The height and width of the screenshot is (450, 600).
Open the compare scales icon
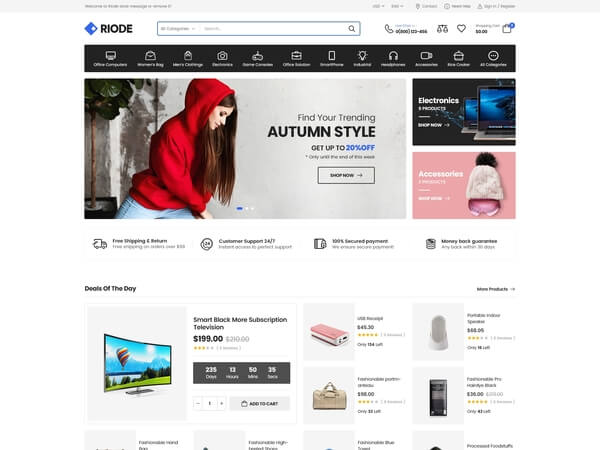tap(442, 29)
